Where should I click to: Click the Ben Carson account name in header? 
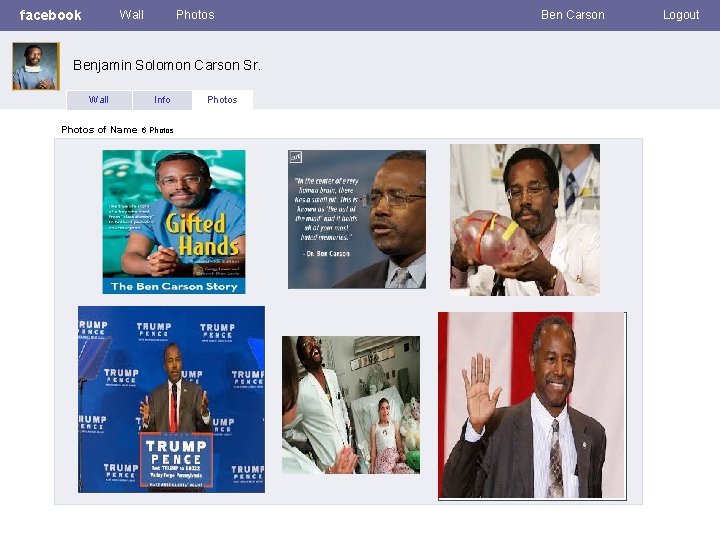[573, 15]
